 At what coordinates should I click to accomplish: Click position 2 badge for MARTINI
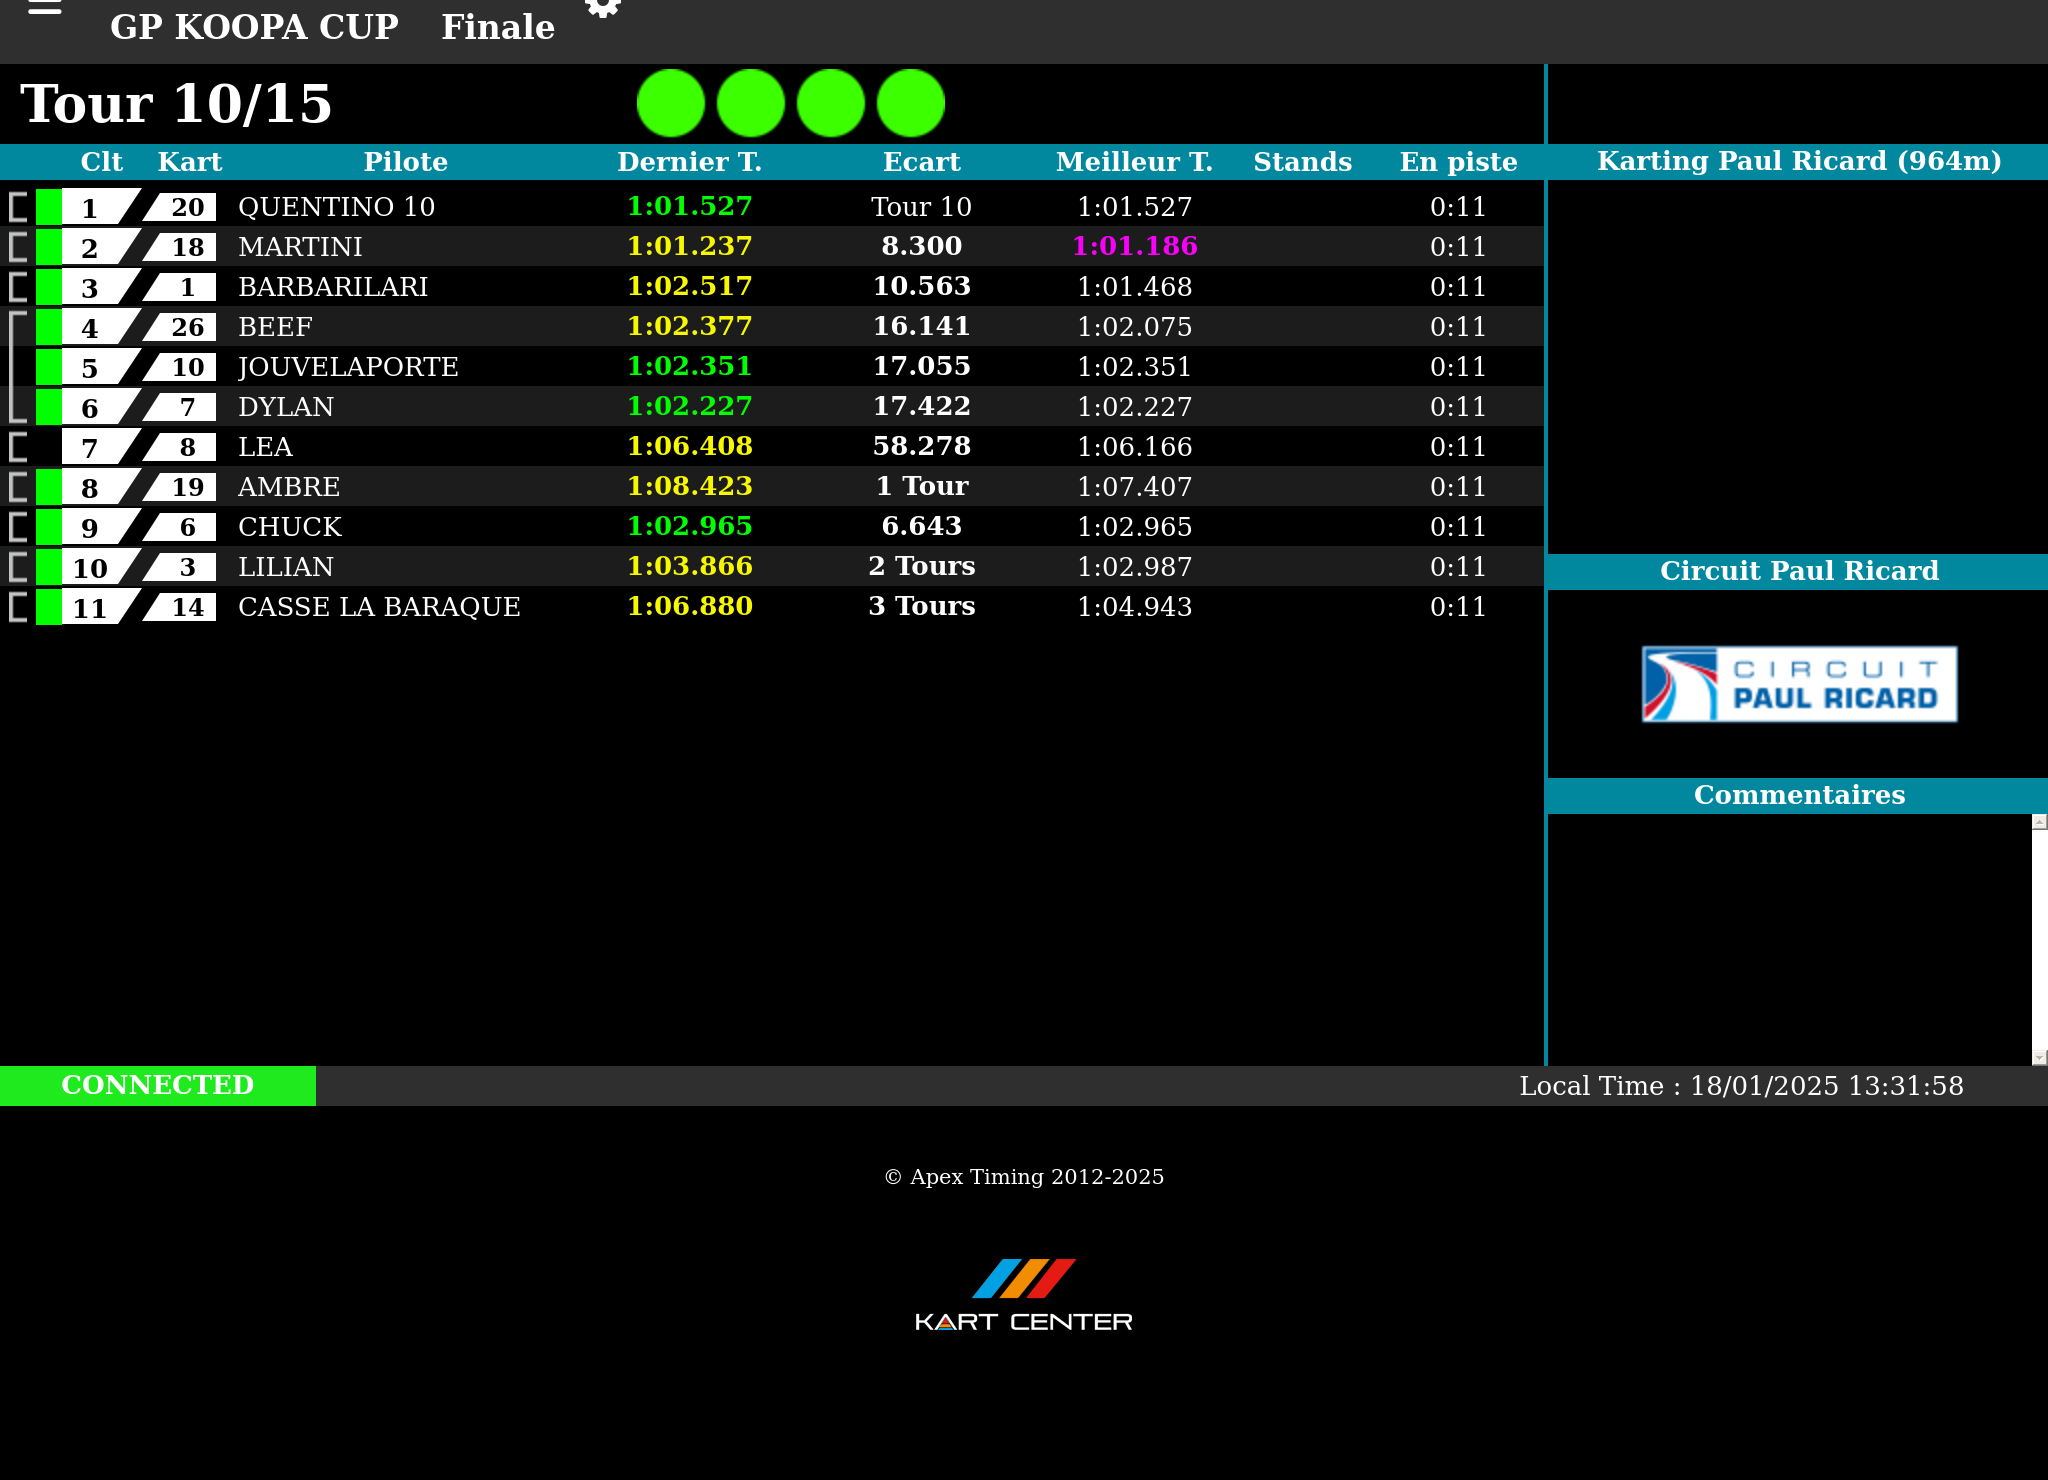[90, 247]
